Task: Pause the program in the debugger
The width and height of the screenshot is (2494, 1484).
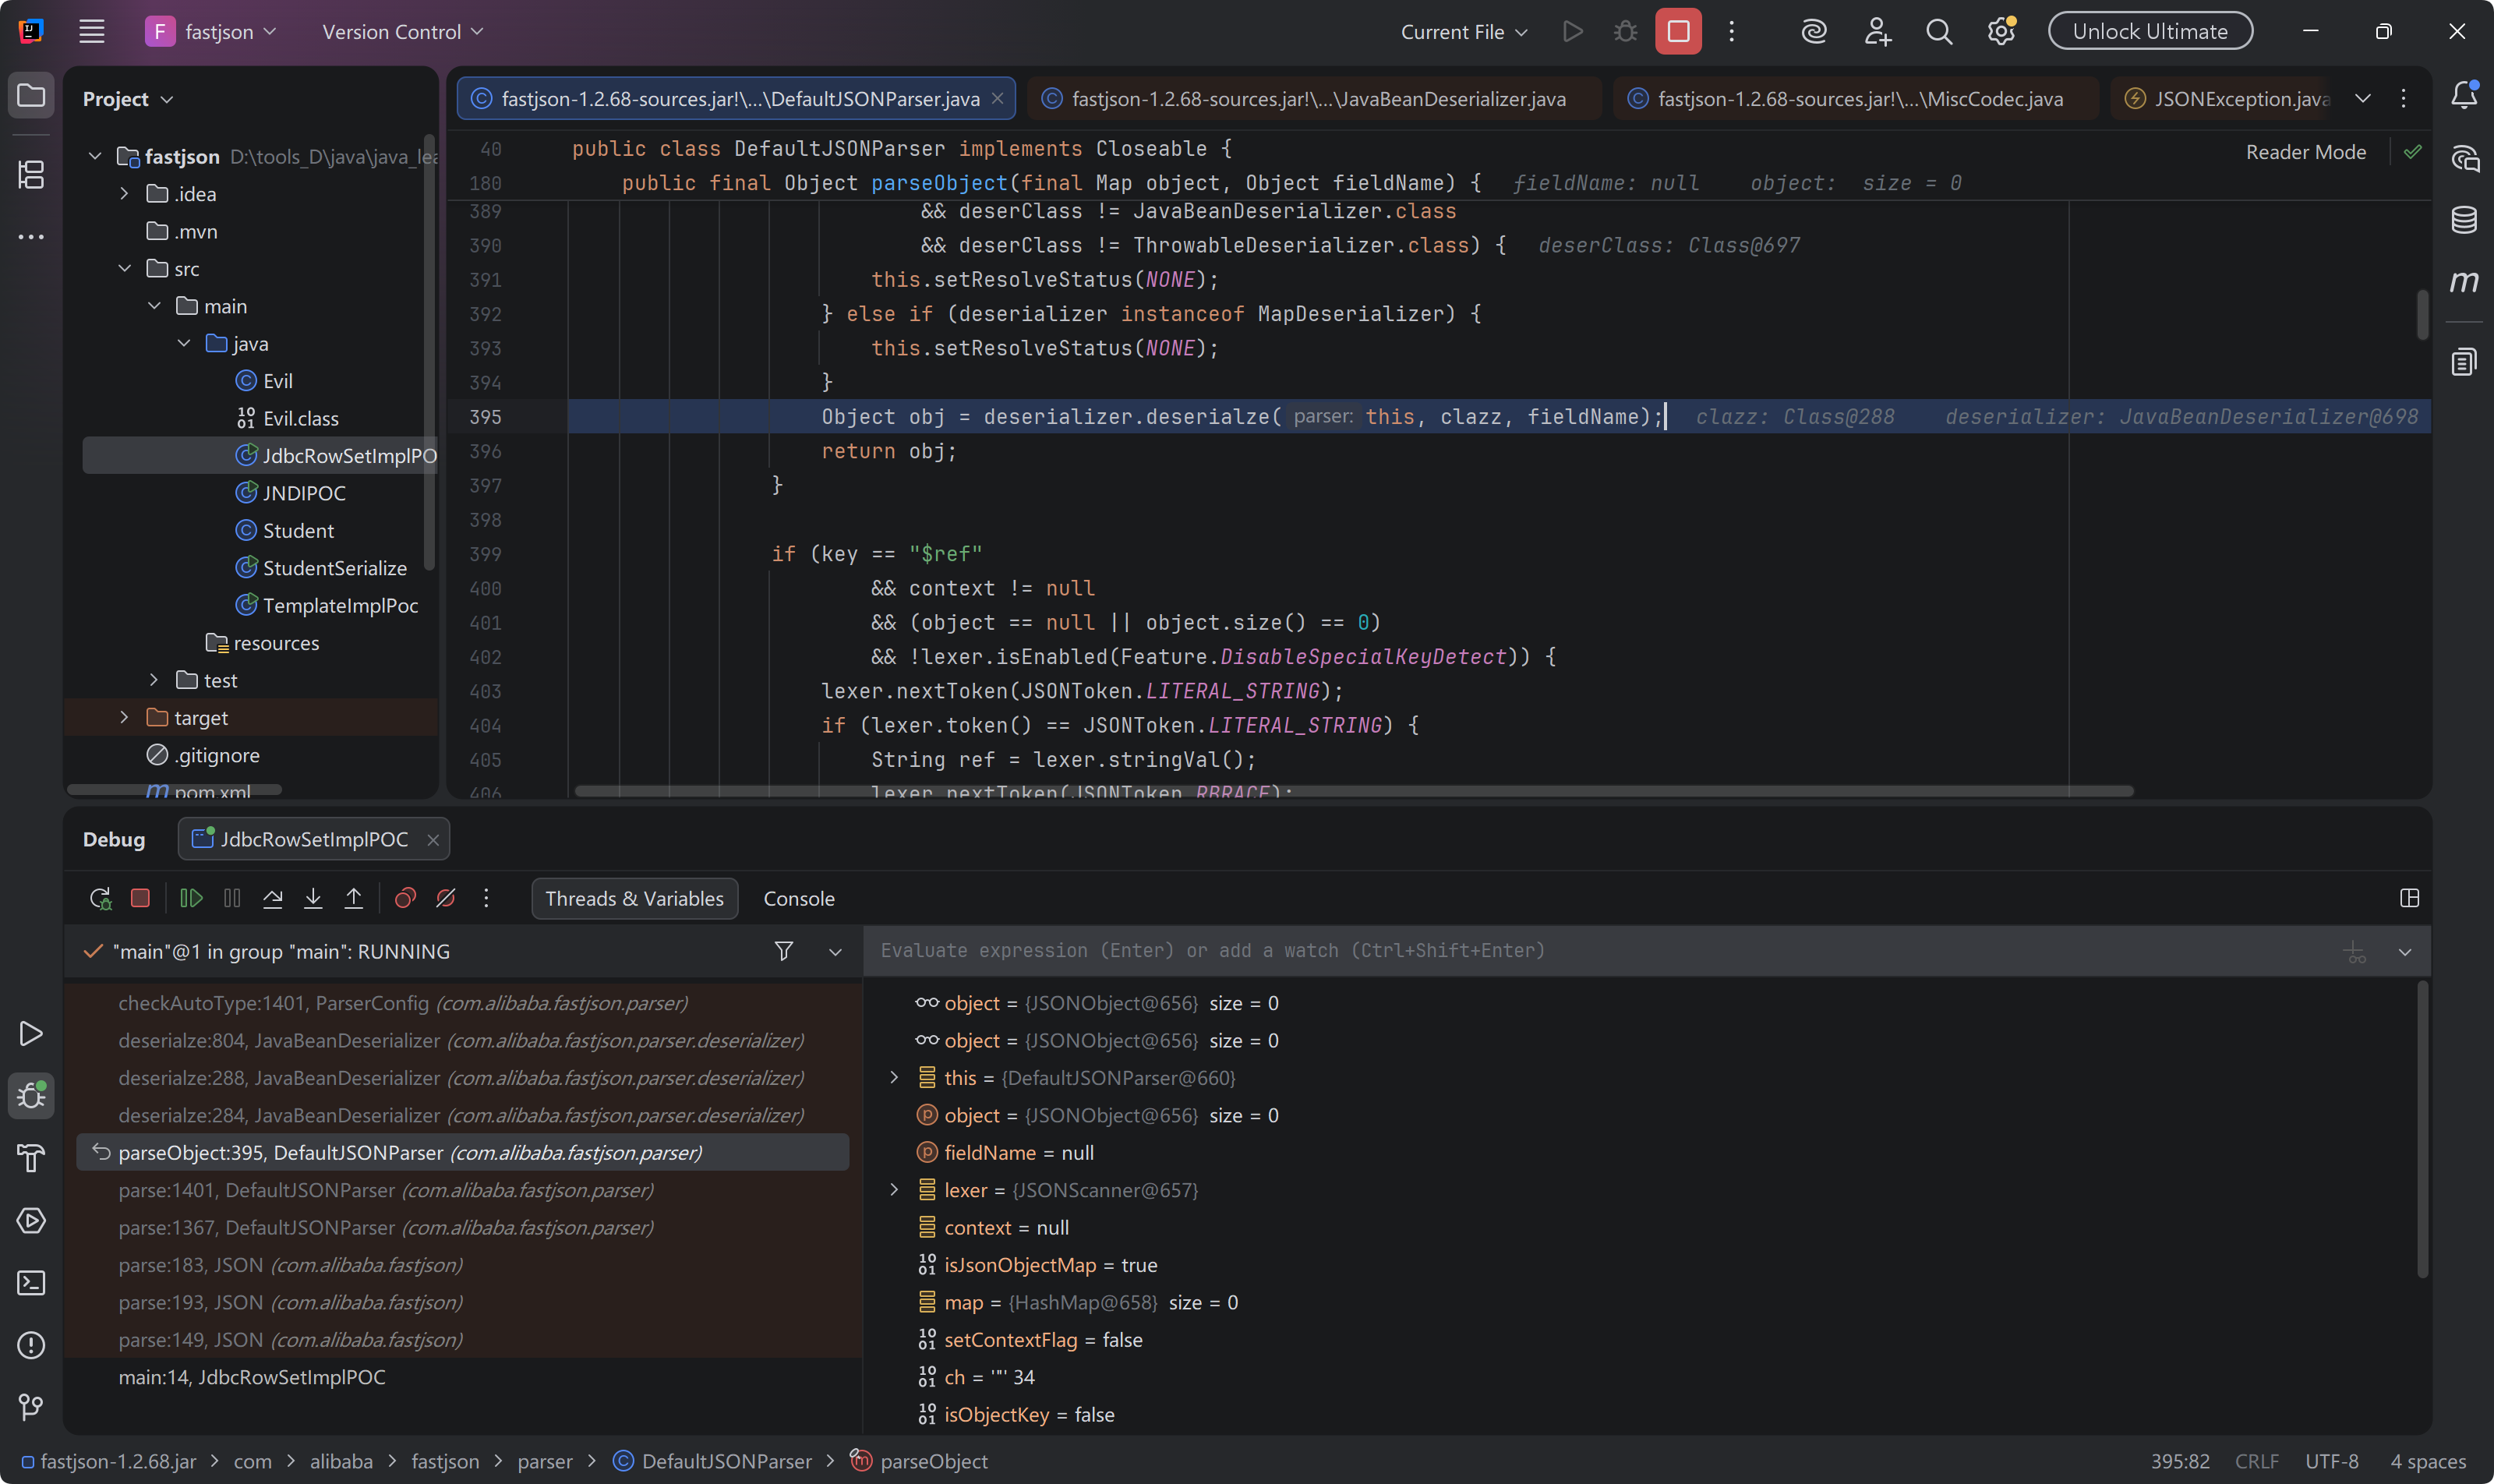Action: [x=232, y=898]
